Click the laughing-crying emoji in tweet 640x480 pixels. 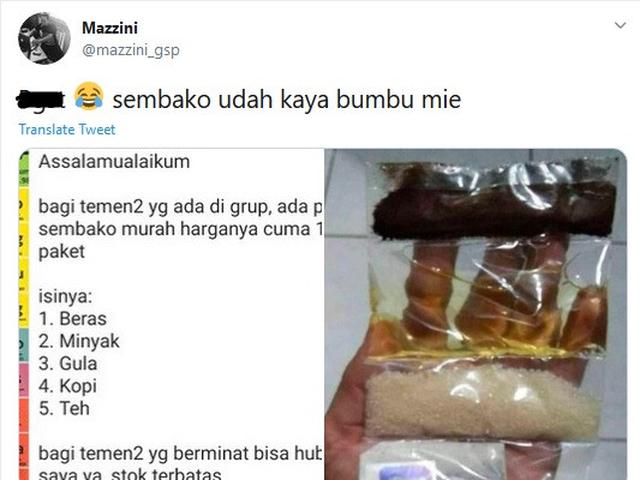(x=89, y=96)
